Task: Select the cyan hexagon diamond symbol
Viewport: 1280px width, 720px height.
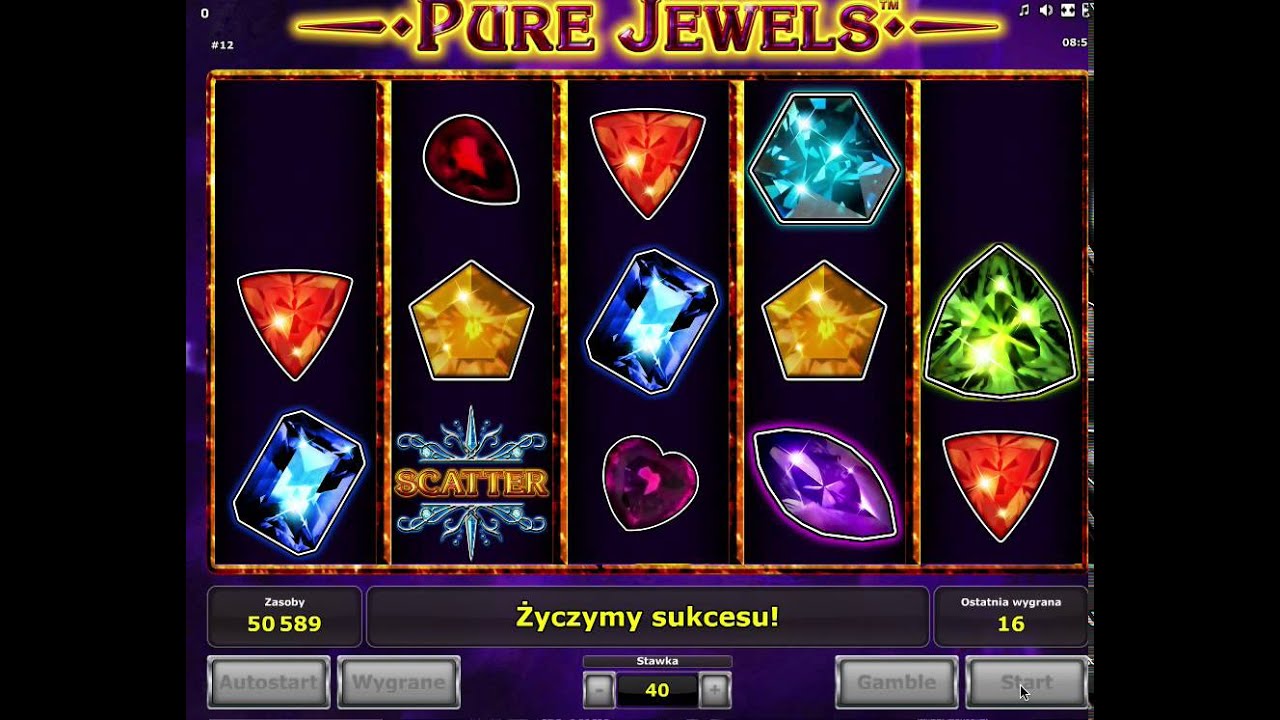Action: 825,158
